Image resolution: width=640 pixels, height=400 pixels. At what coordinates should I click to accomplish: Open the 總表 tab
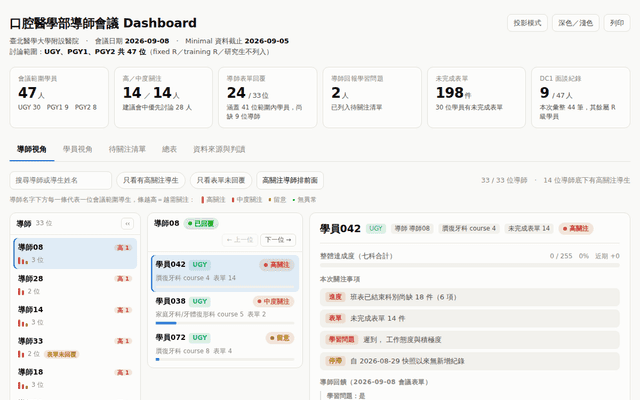click(x=169, y=149)
